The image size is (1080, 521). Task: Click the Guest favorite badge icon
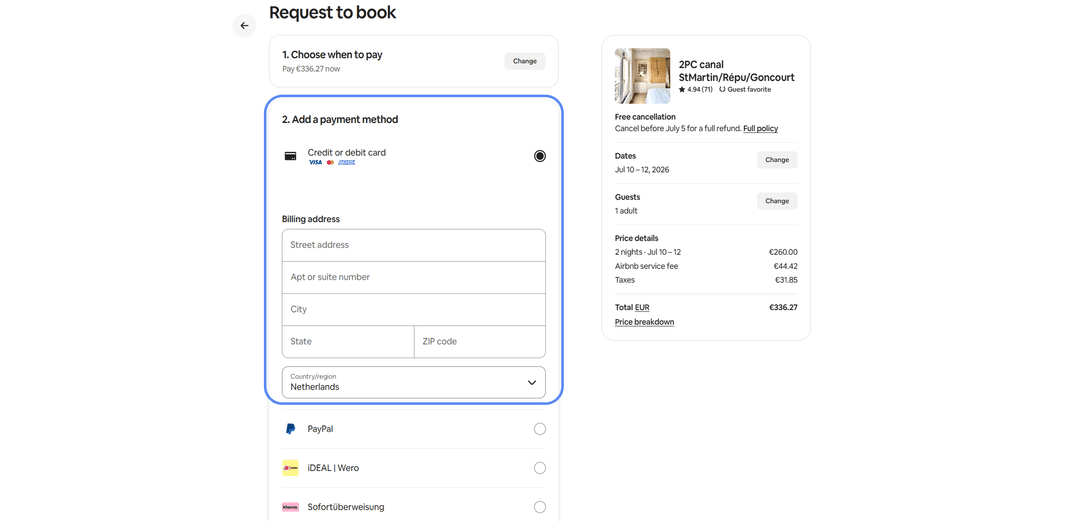[x=722, y=90]
